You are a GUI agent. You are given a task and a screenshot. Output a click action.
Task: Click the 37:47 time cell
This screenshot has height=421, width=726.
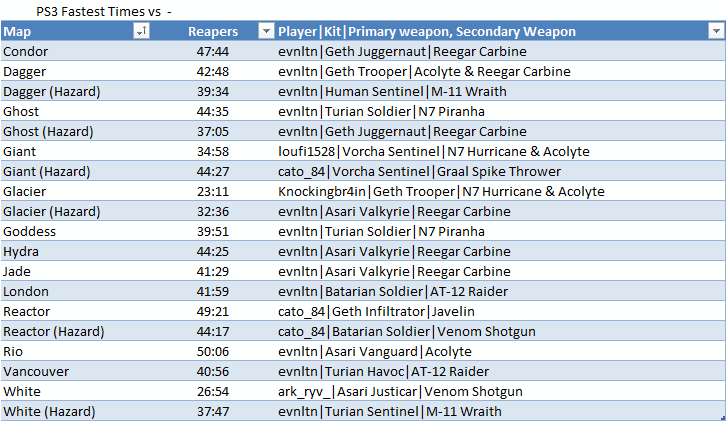213,411
